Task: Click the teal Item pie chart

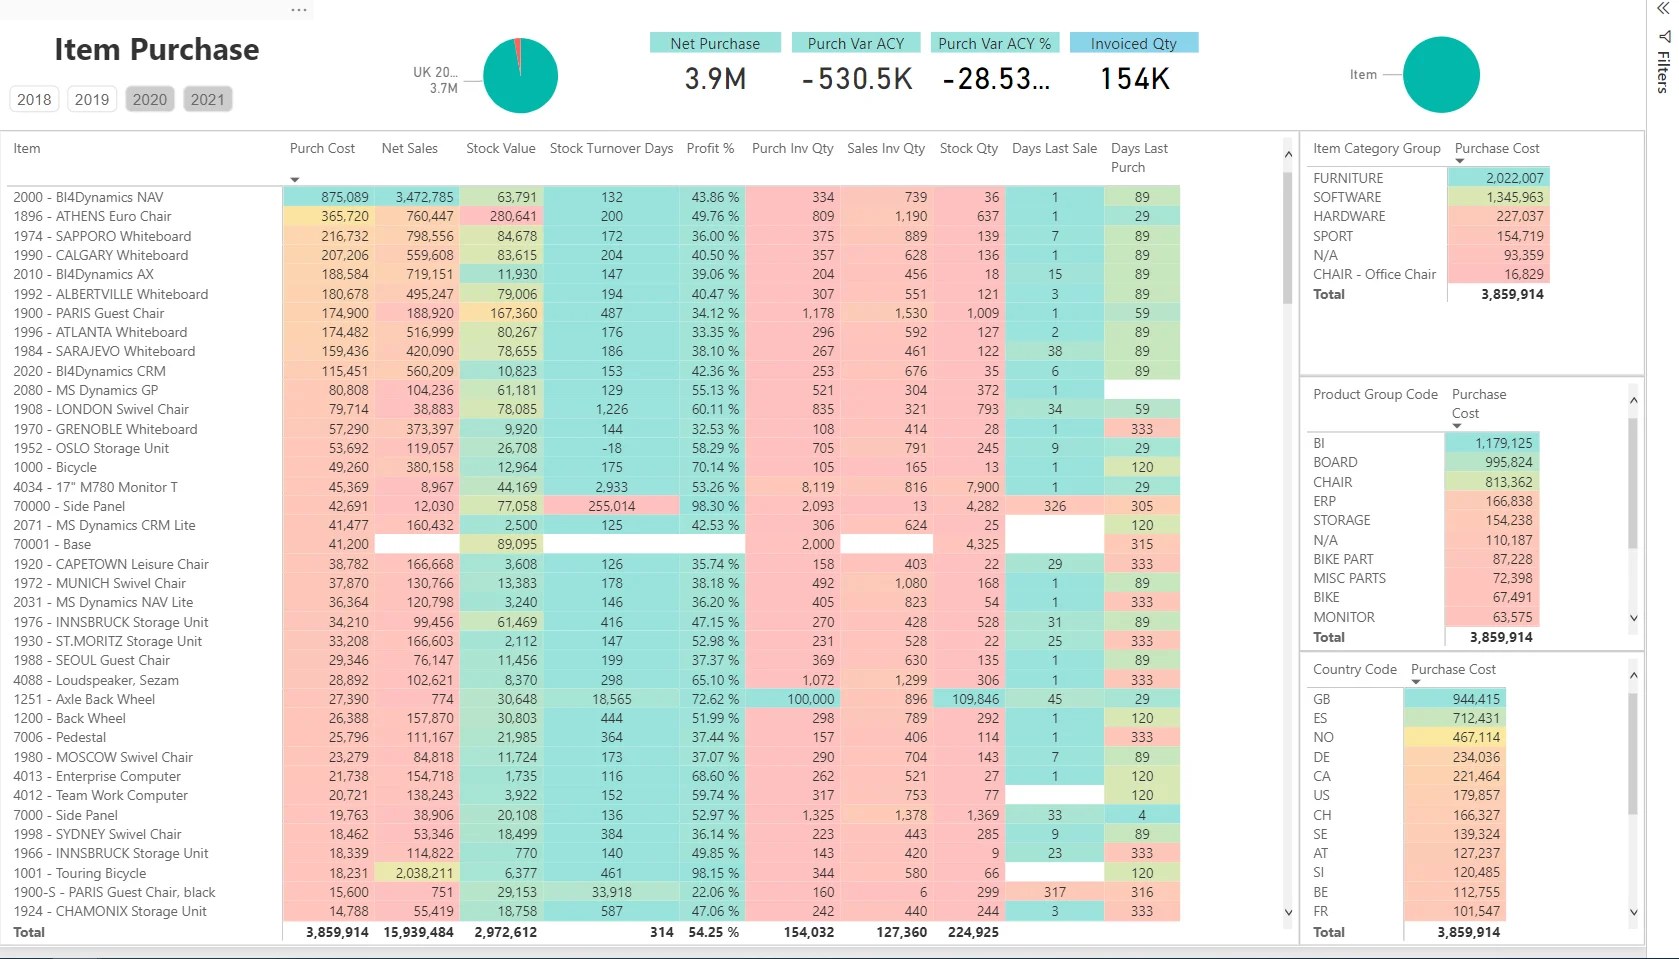Action: click(x=1442, y=74)
